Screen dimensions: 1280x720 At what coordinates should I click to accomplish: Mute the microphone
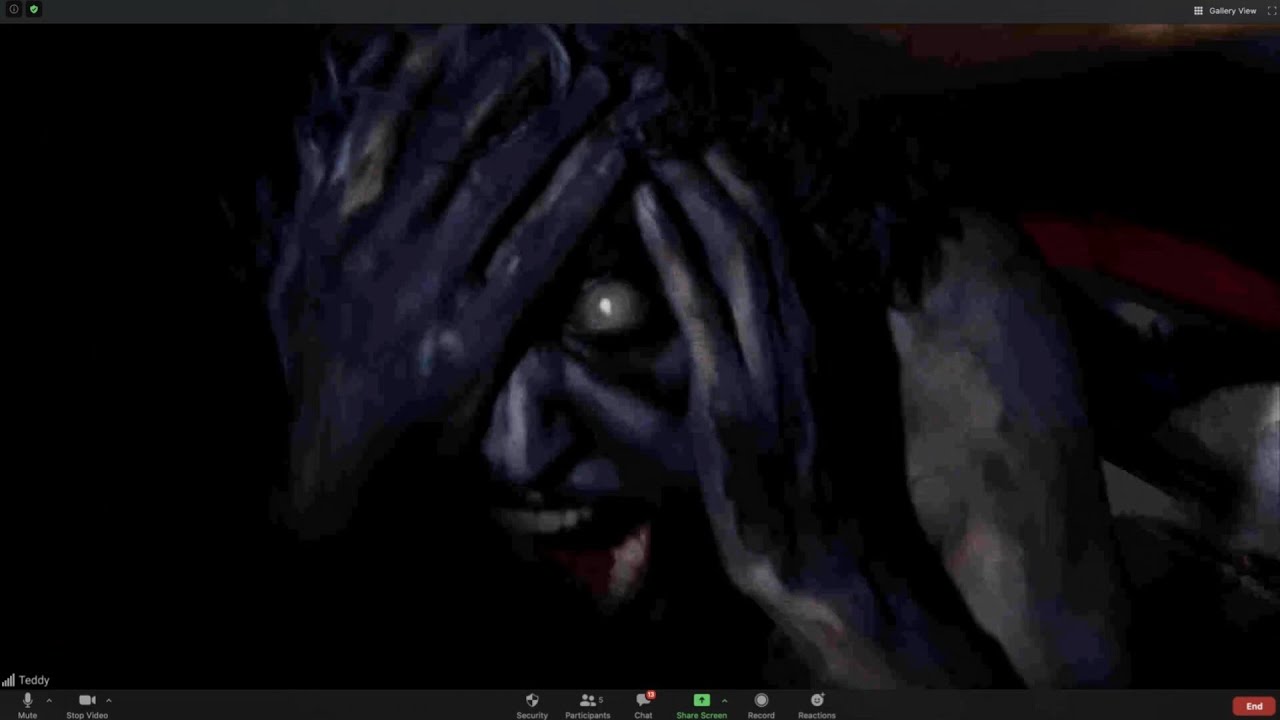(27, 705)
